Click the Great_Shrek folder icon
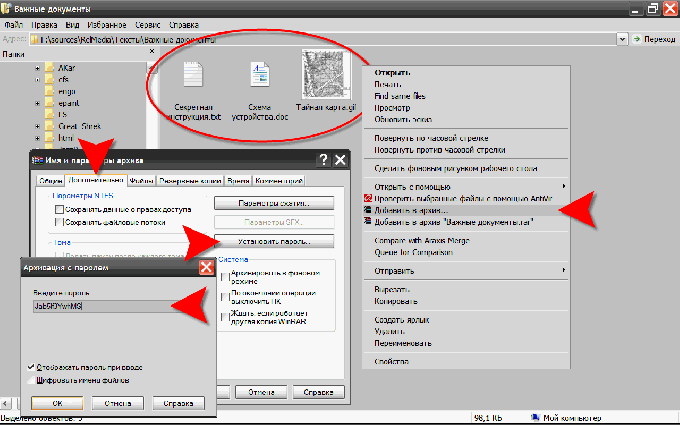This screenshot has width=680, height=425. click(x=50, y=126)
